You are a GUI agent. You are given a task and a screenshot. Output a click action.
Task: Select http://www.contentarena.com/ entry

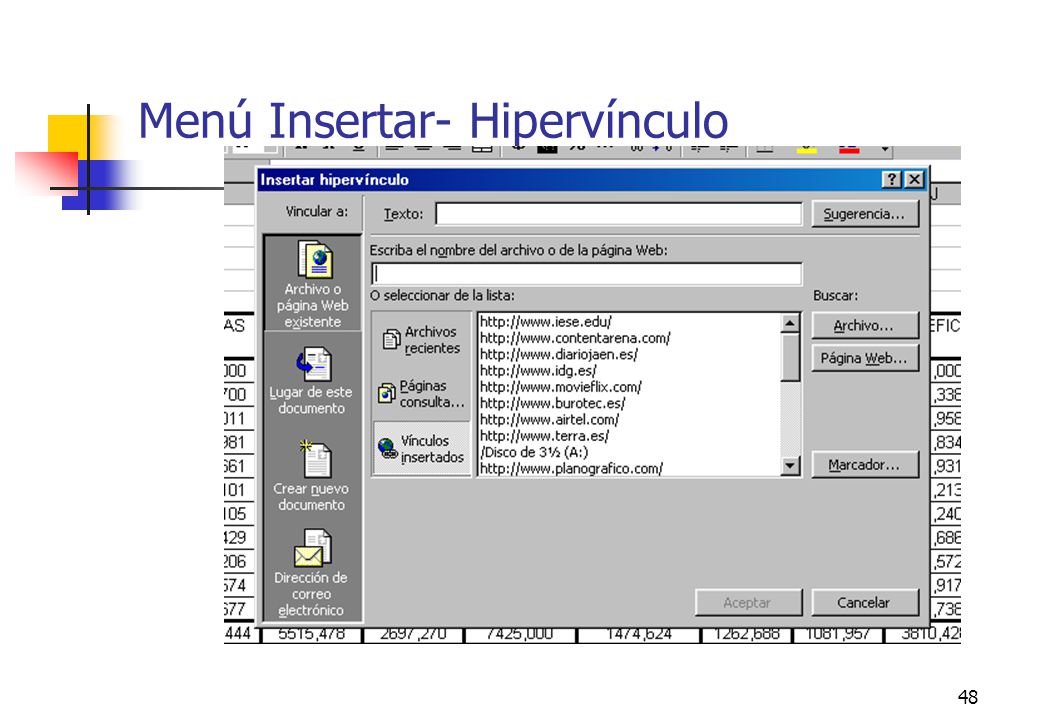(x=575, y=338)
